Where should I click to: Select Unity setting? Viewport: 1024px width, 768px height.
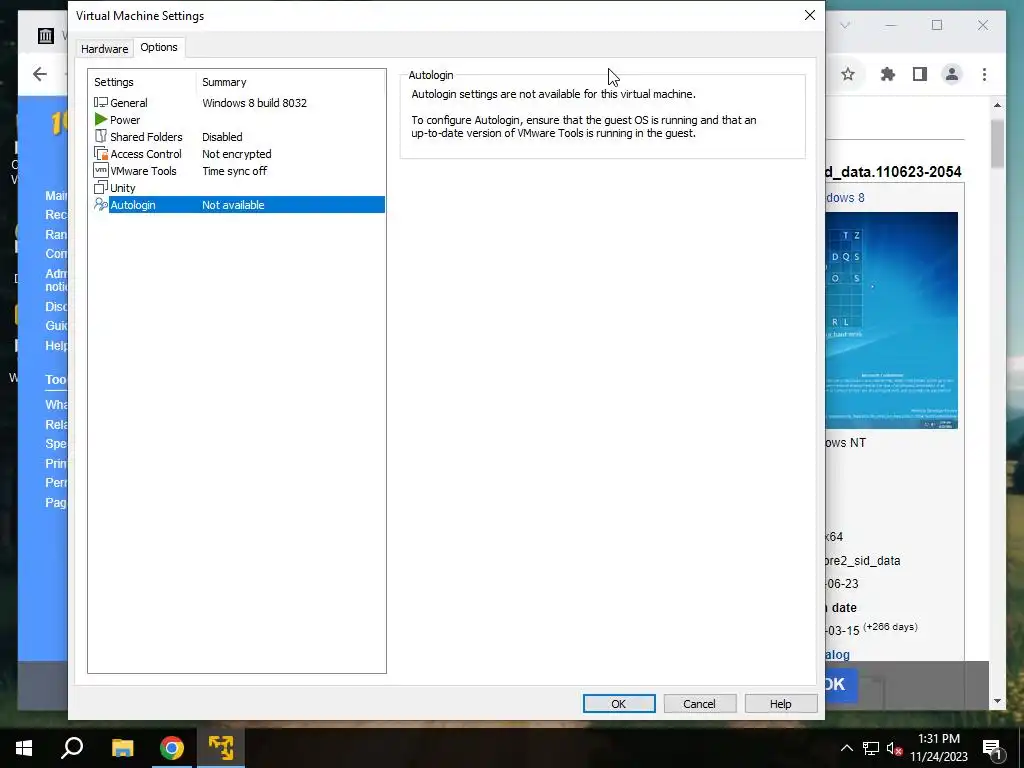[239, 187]
